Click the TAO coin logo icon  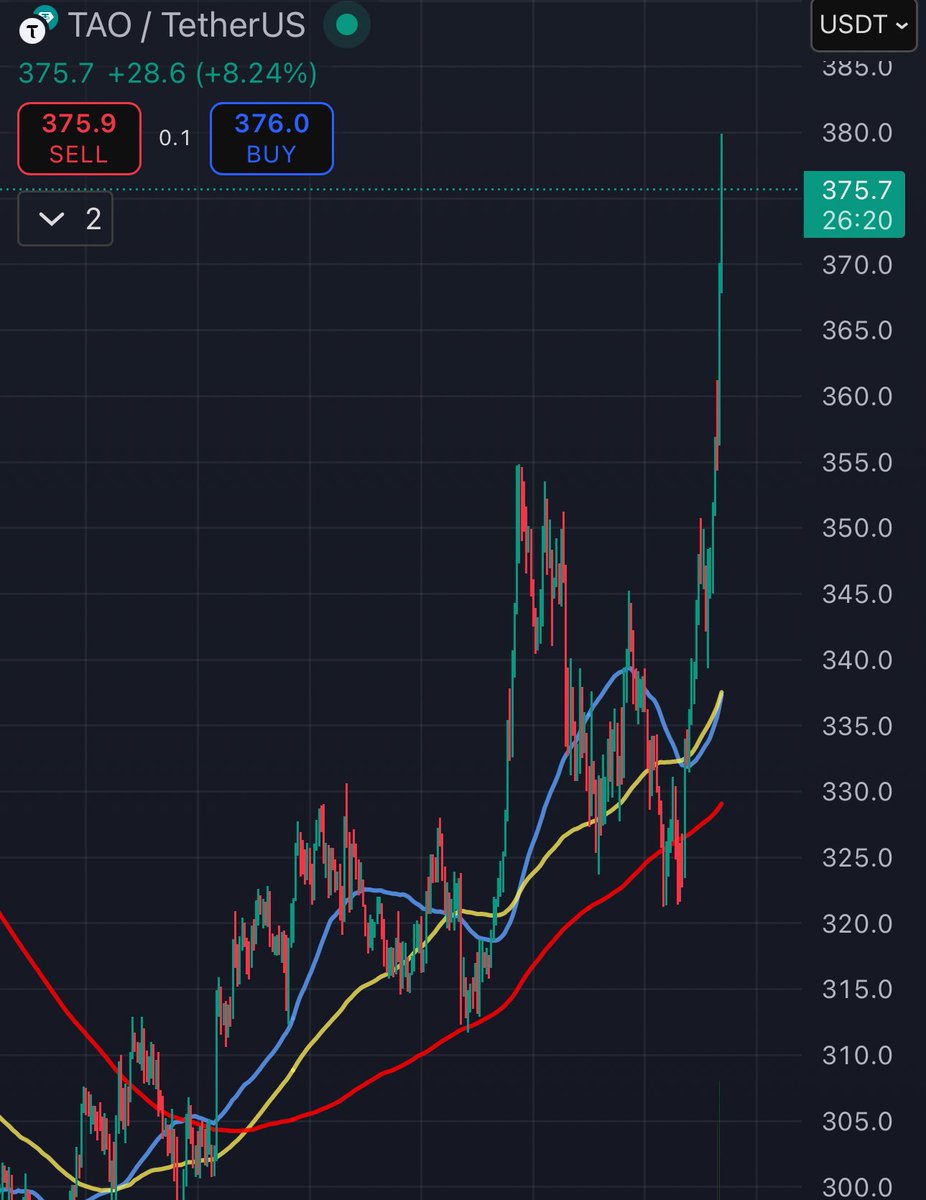point(36,23)
